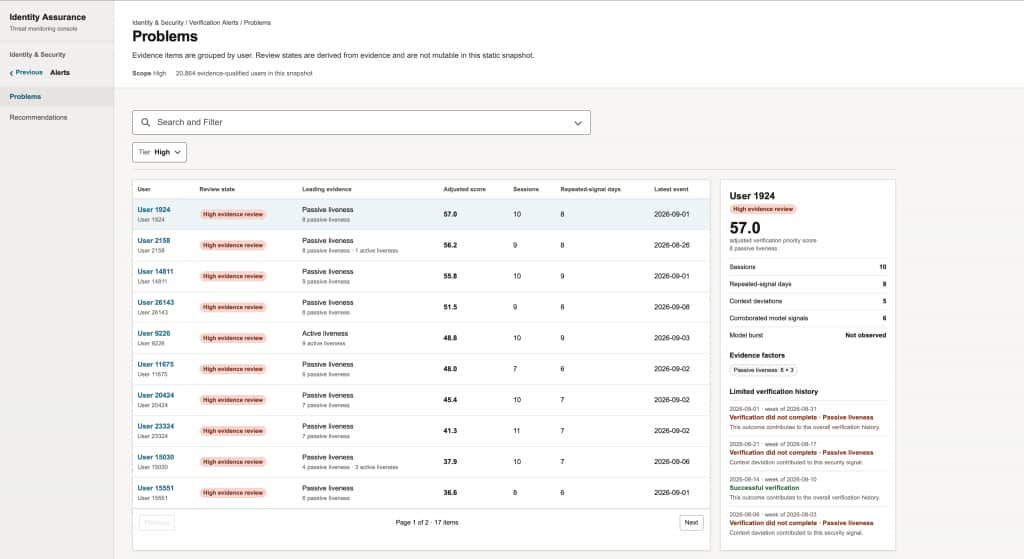1024x559 pixels.
Task: Open User 9226 link
Action: click(x=153, y=333)
